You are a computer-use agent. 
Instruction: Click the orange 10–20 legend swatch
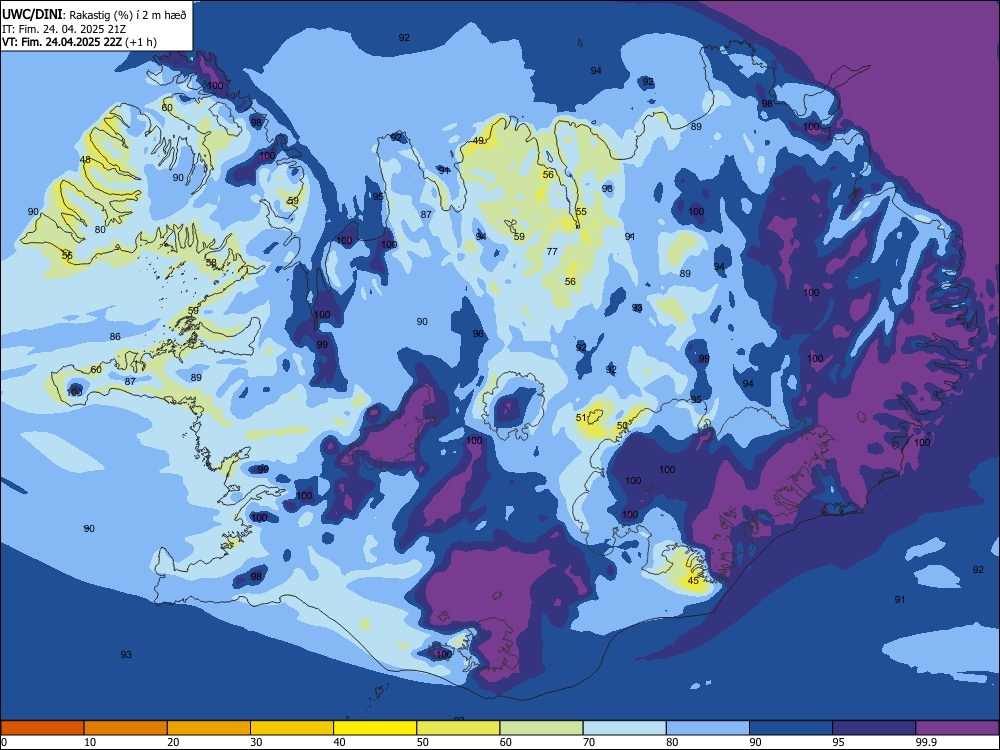[126, 728]
